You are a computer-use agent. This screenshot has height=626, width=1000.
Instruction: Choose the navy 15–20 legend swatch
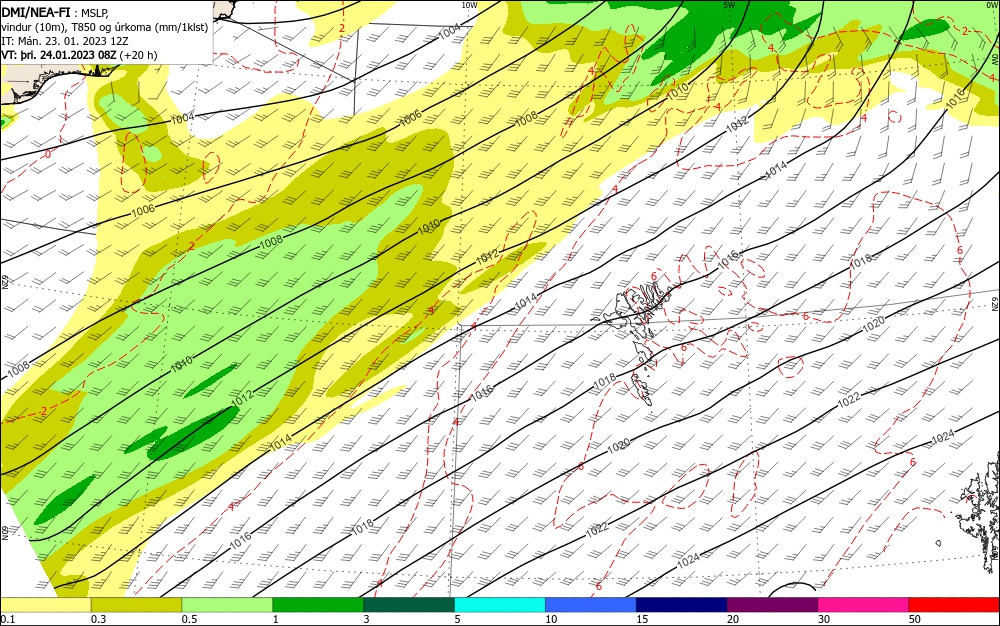tap(681, 605)
